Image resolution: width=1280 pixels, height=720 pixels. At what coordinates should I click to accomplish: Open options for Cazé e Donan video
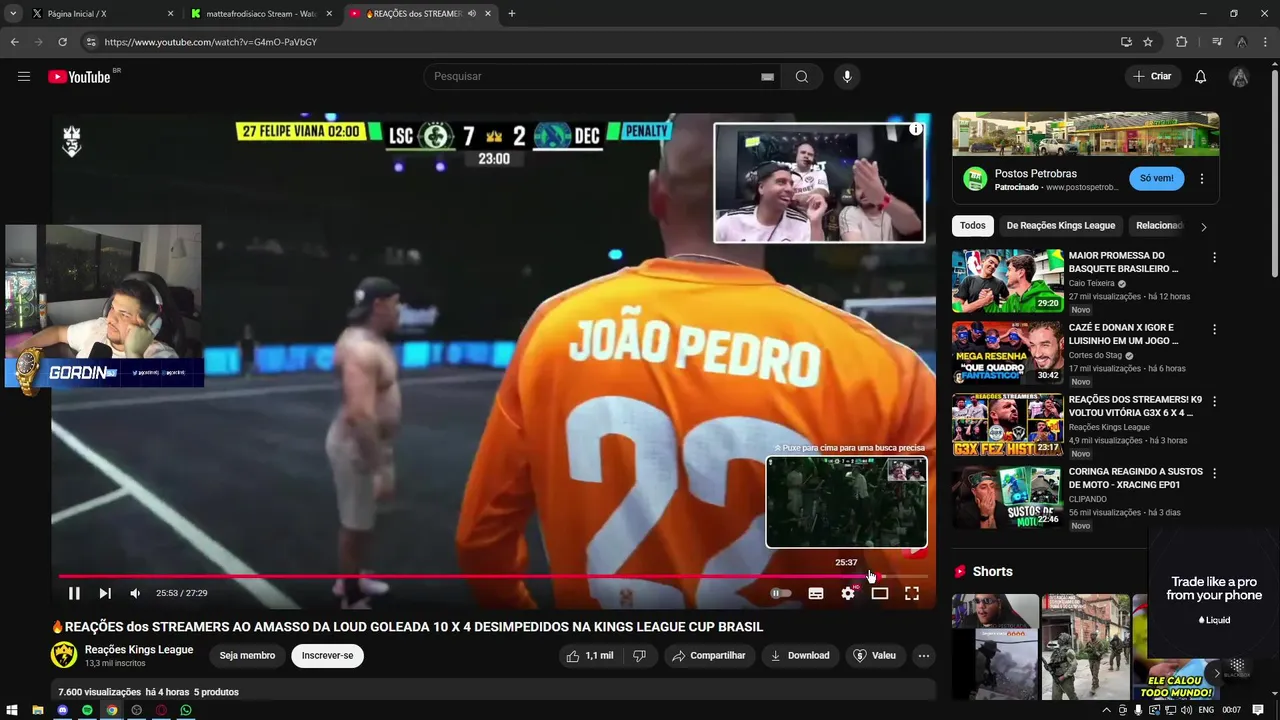tap(1215, 330)
